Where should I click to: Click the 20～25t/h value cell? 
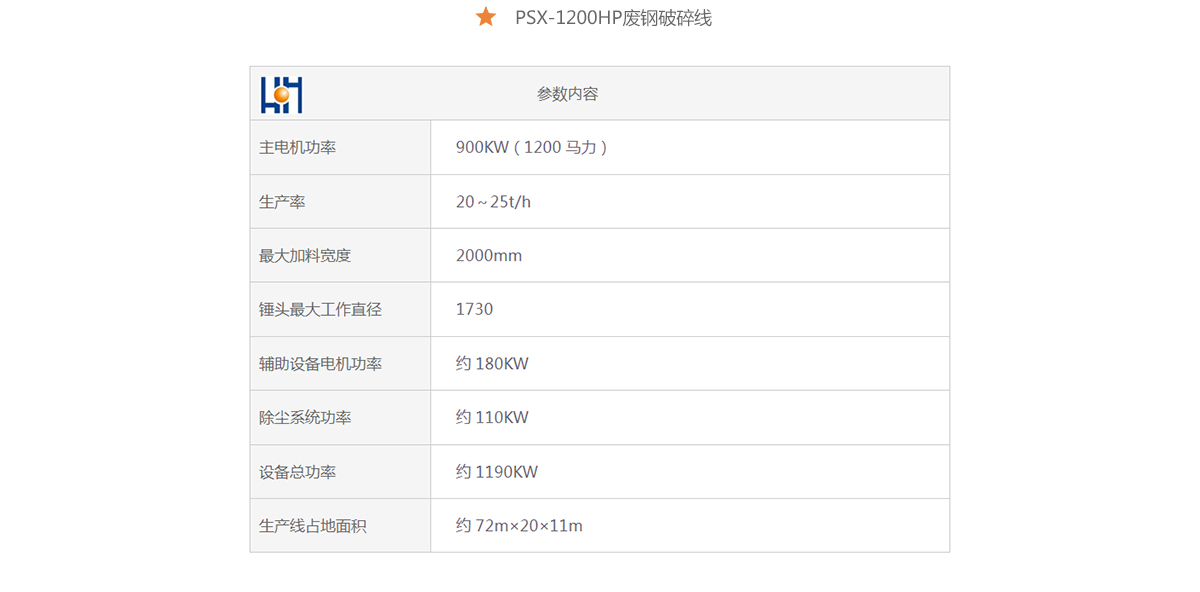click(493, 202)
